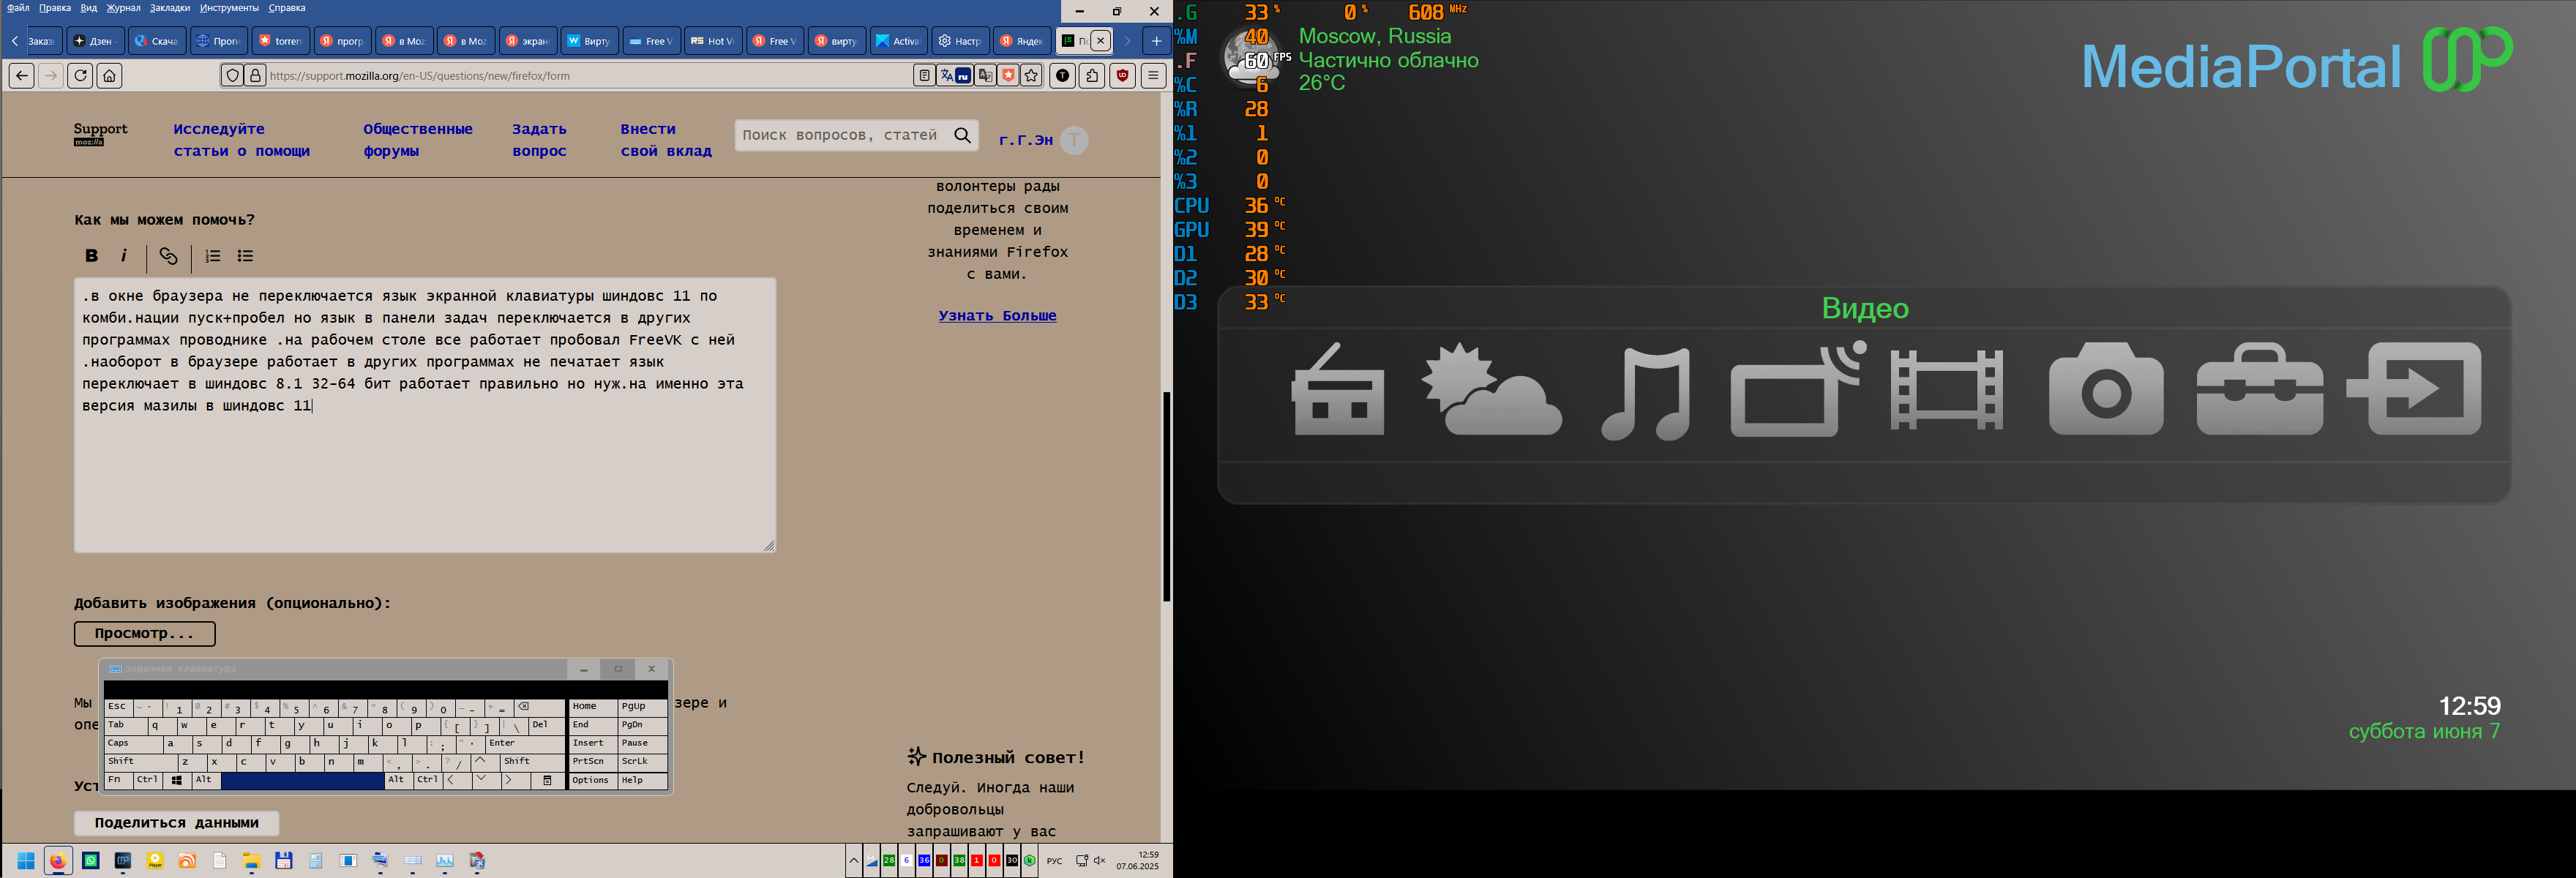Switch to the Дзен tab
The width and height of the screenshot is (2576, 878).
click(x=95, y=41)
